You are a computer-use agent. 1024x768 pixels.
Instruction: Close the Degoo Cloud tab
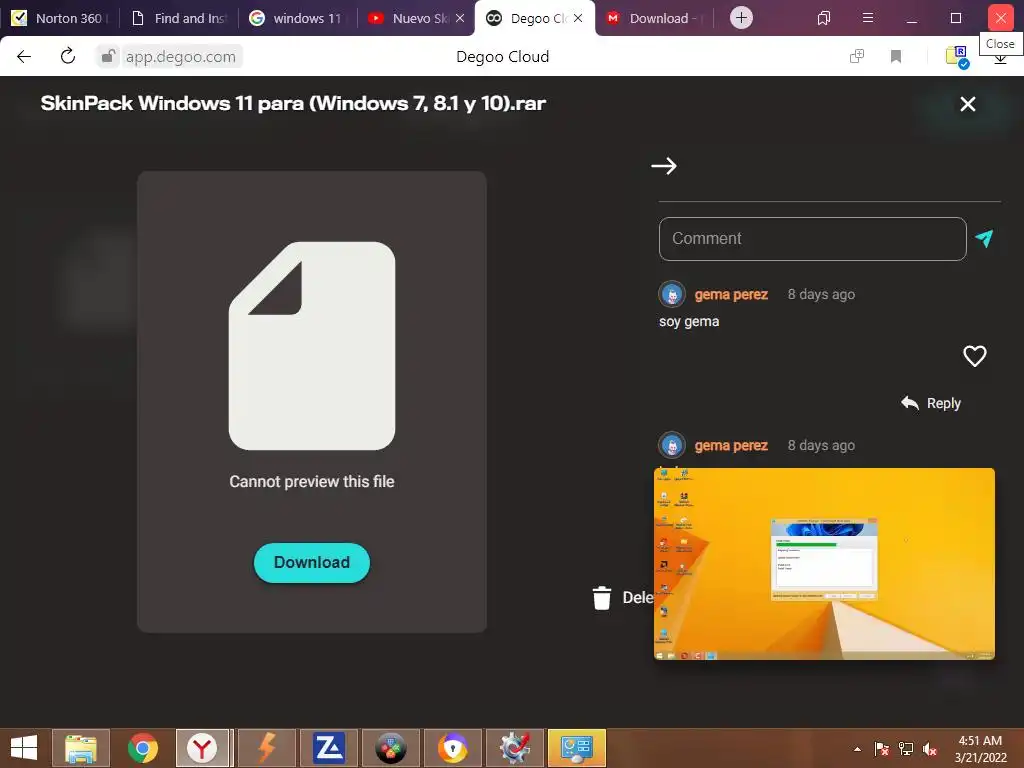pos(578,18)
